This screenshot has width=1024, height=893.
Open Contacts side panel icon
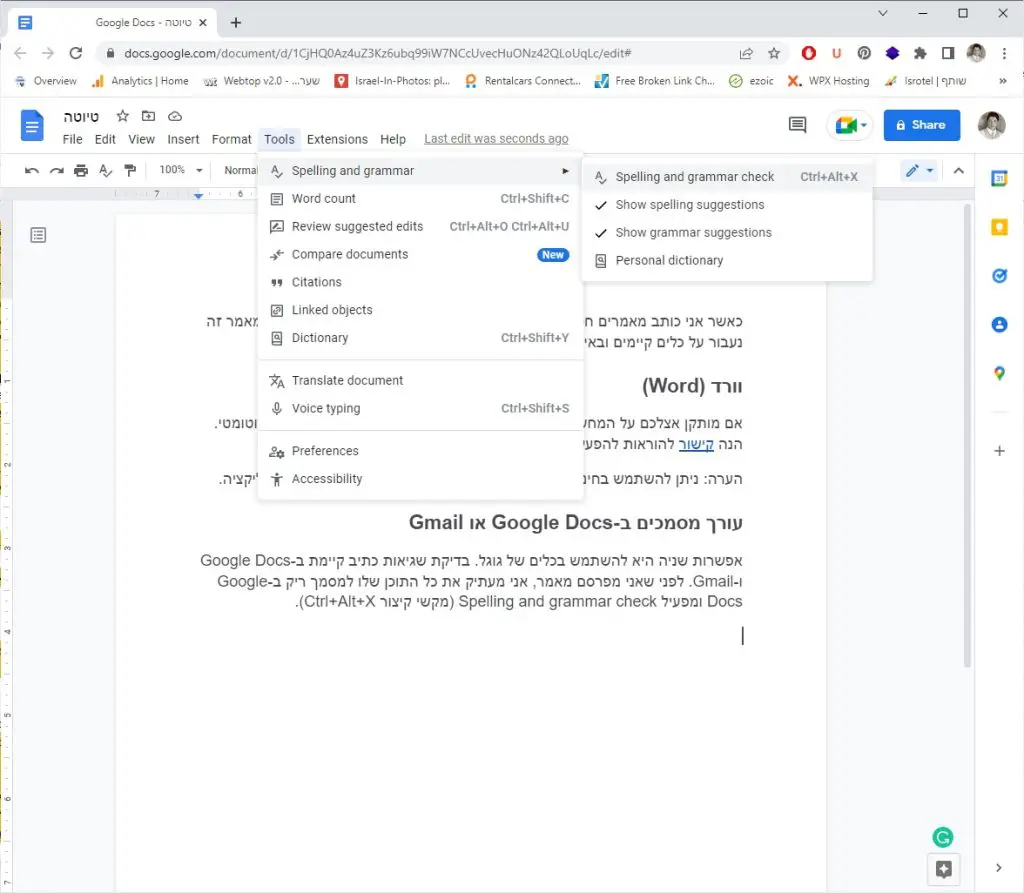999,324
